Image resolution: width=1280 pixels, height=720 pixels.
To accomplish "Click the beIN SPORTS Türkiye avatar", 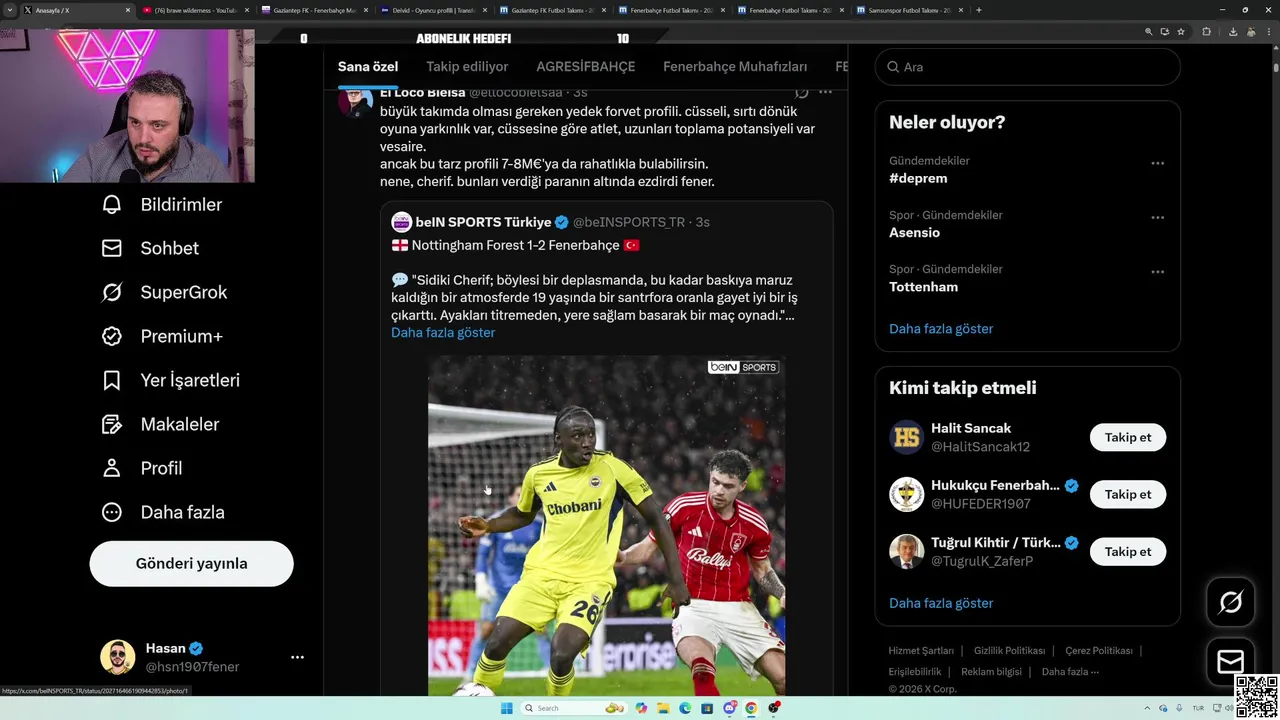I will click(x=401, y=222).
